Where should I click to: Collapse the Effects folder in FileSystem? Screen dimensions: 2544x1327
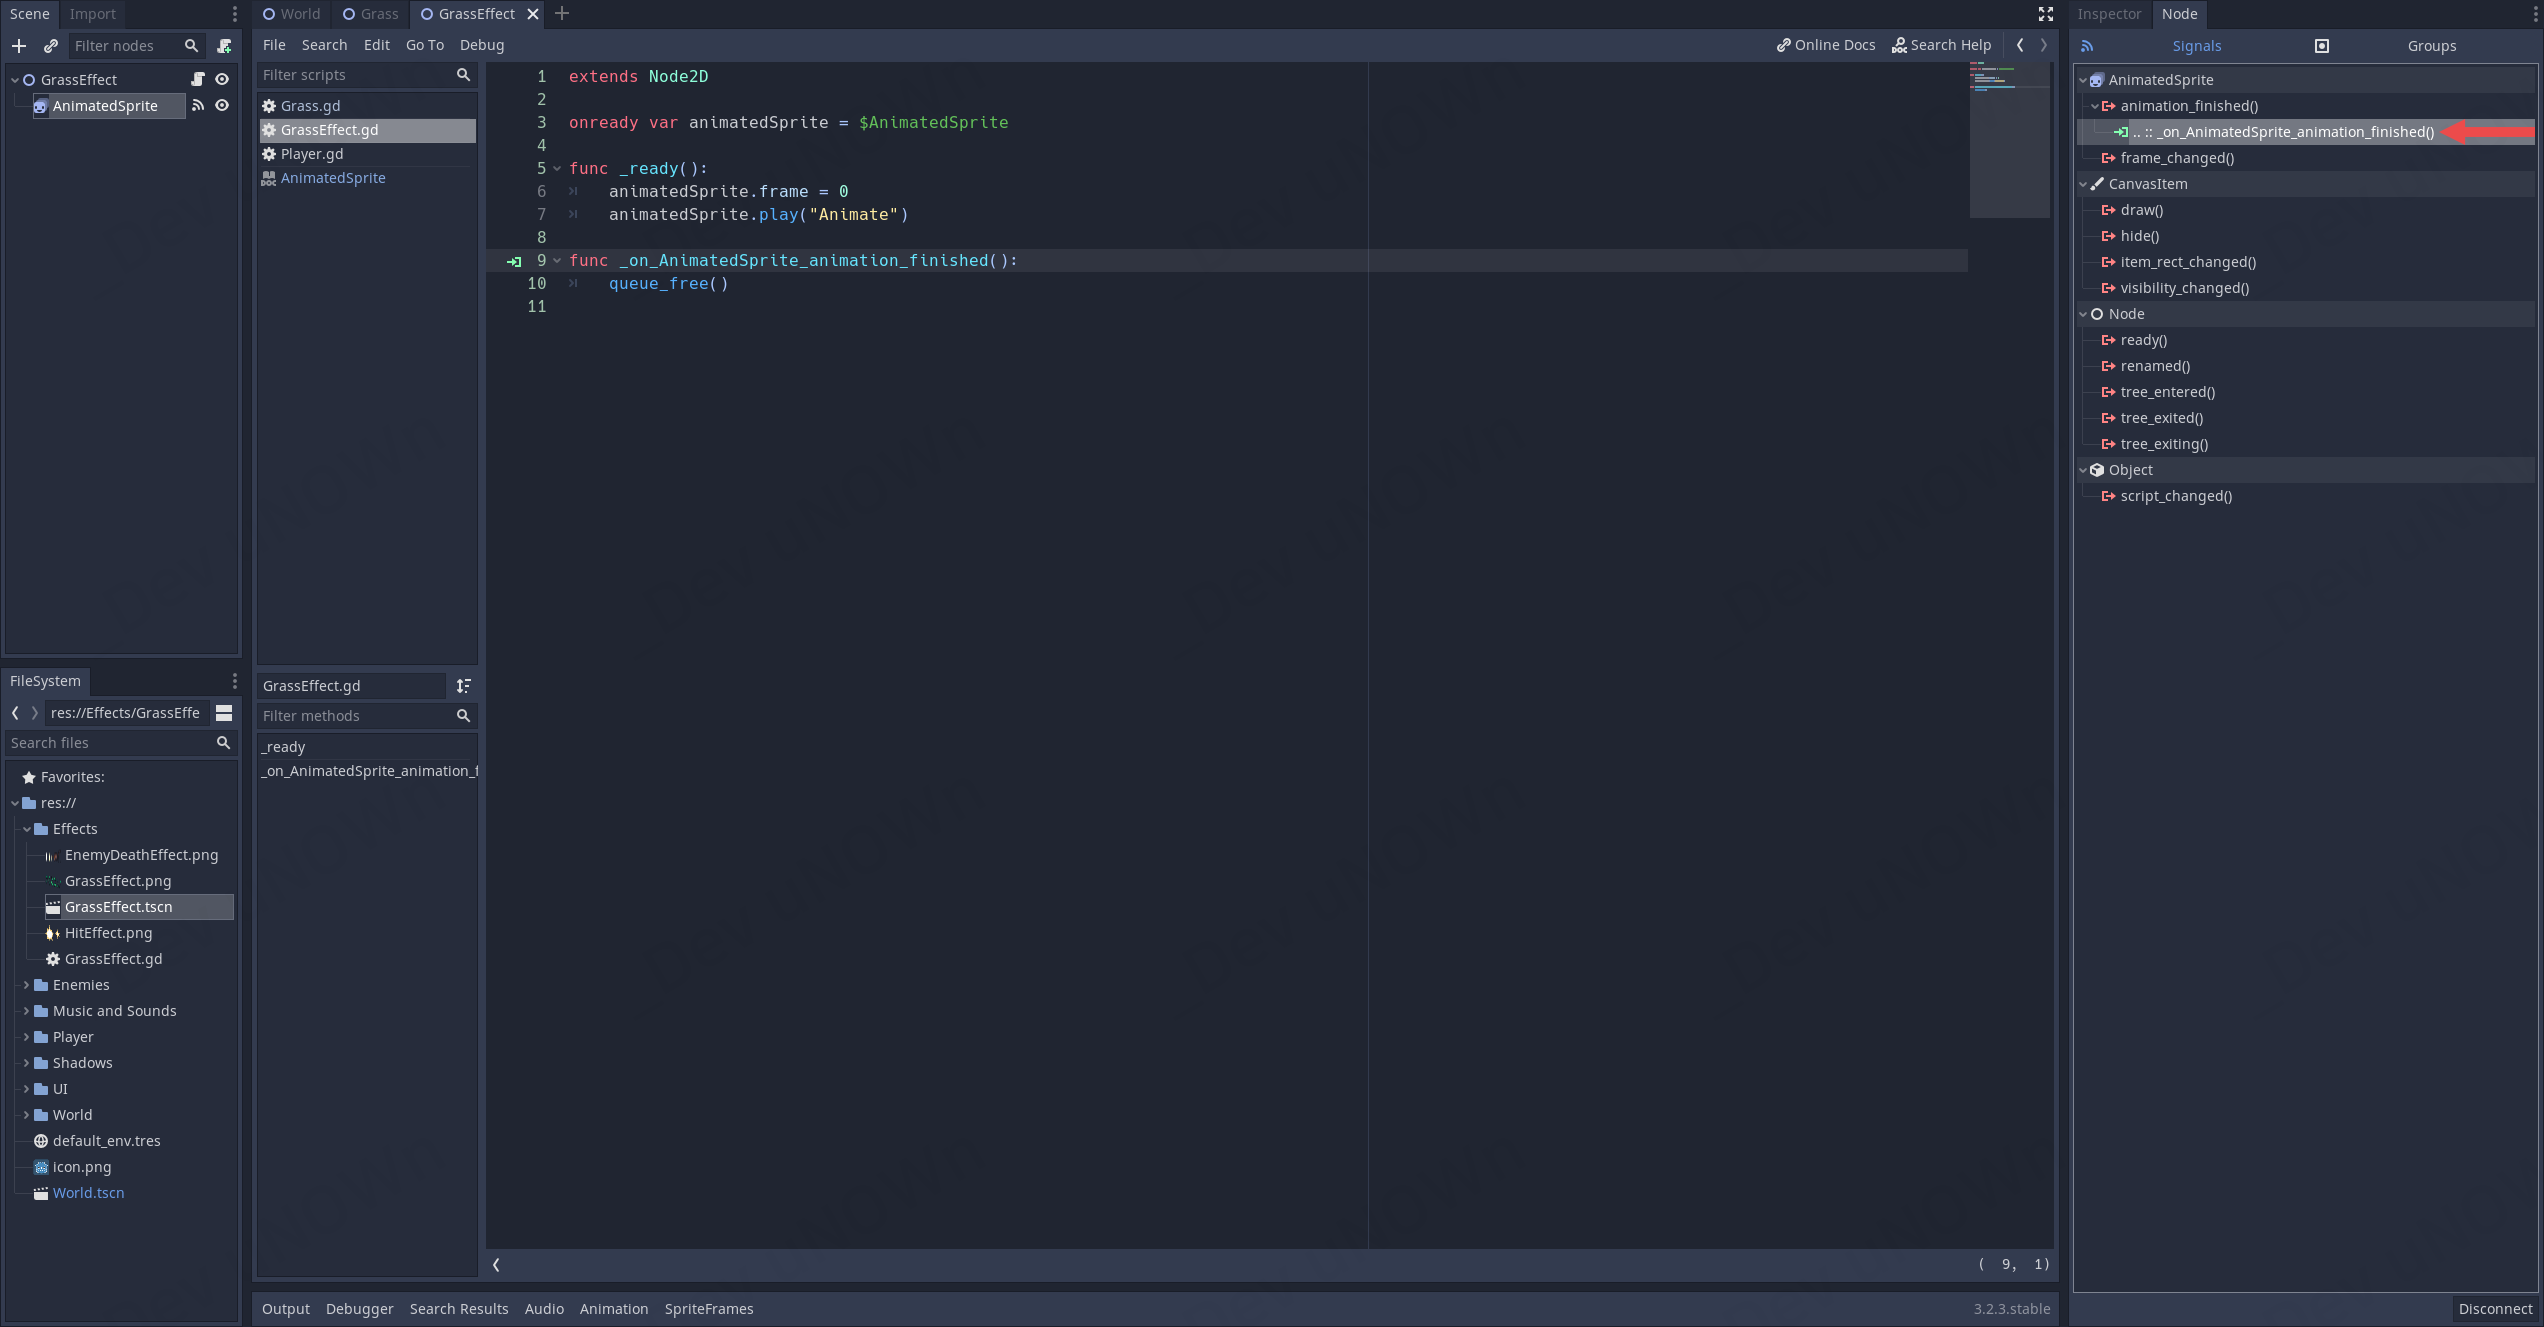(x=26, y=829)
